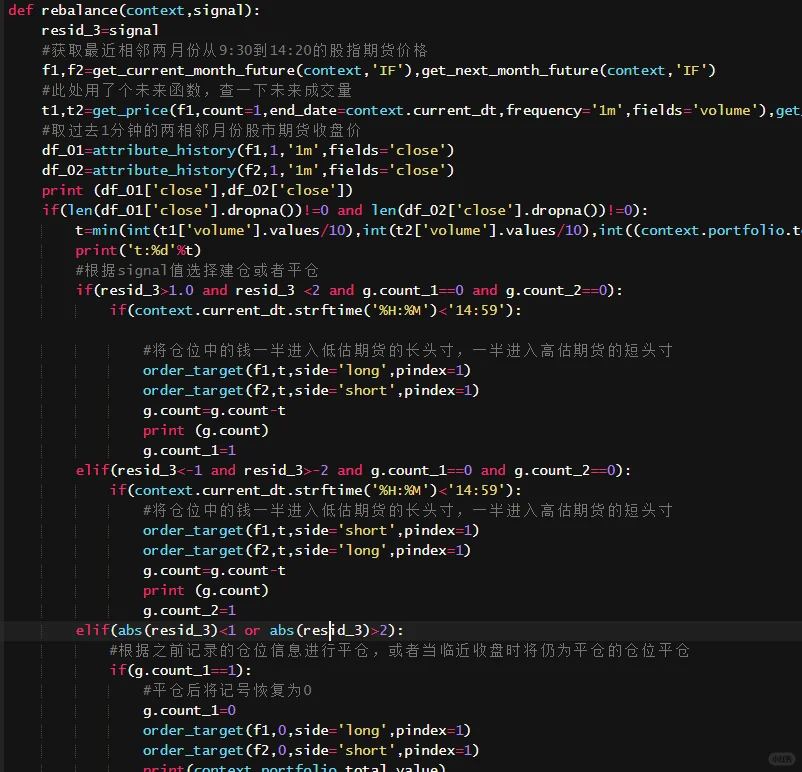Click order_target(f2,t,side='short',pindex=1) line
Screen dimensions: 802x772
tap(311, 390)
